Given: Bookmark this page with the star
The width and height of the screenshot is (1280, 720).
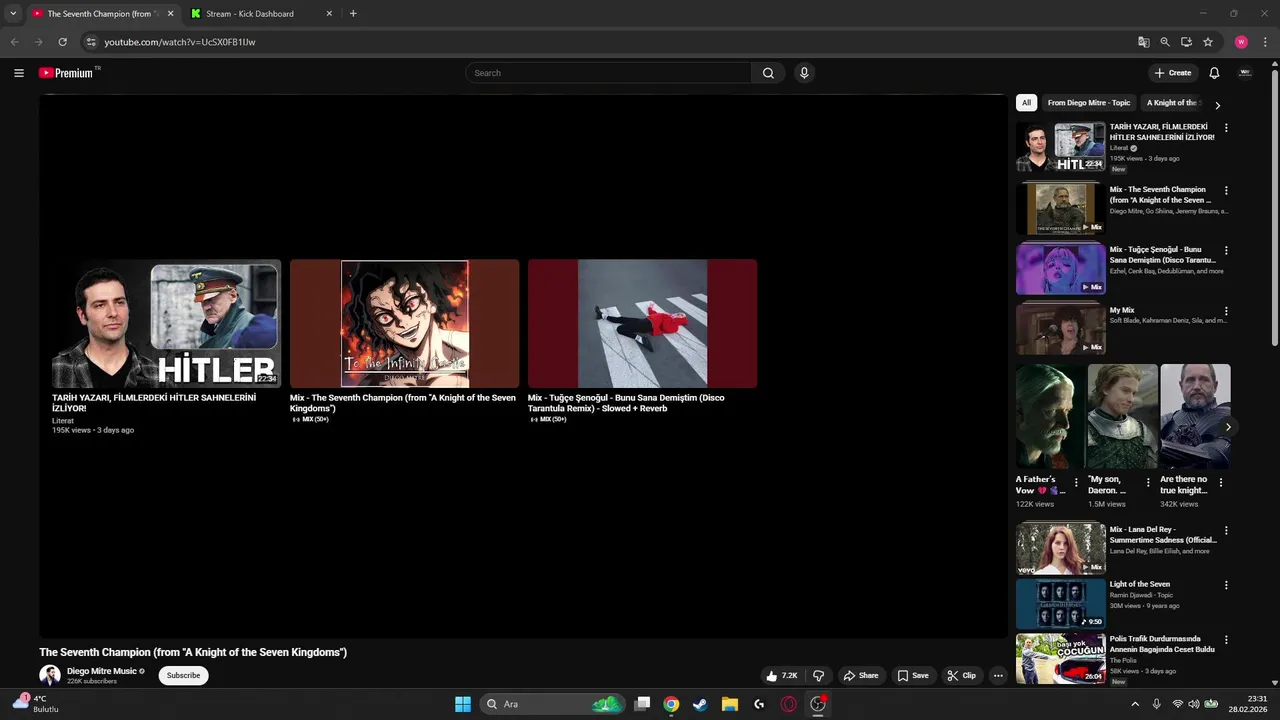Looking at the screenshot, I should 1208,42.
